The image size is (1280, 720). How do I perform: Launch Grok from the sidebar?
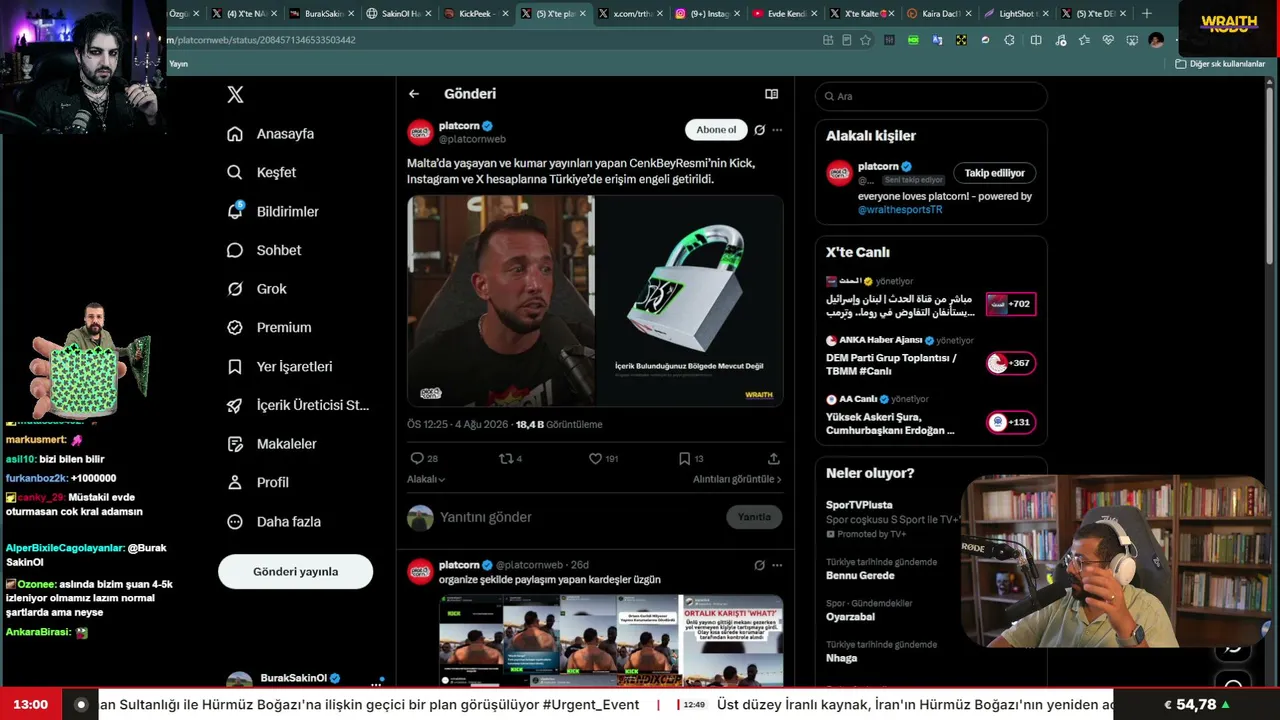[x=257, y=289]
